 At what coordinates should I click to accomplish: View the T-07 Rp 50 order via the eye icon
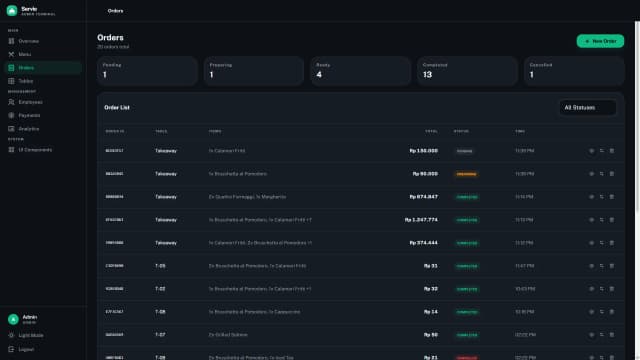click(591, 335)
